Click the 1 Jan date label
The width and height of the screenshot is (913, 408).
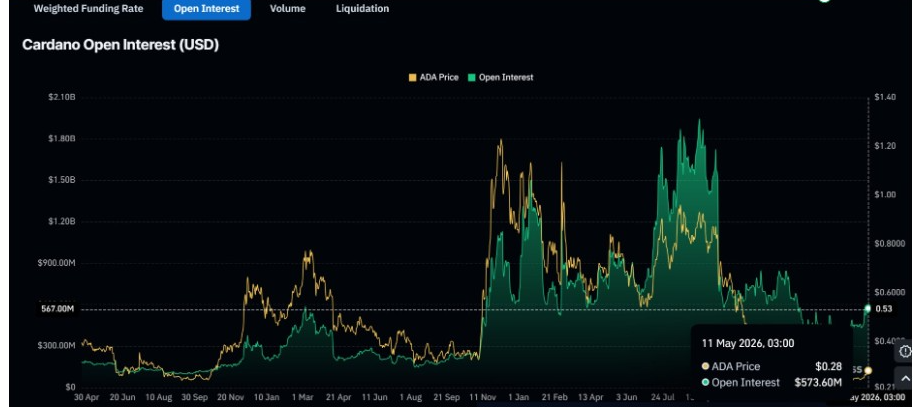click(519, 398)
